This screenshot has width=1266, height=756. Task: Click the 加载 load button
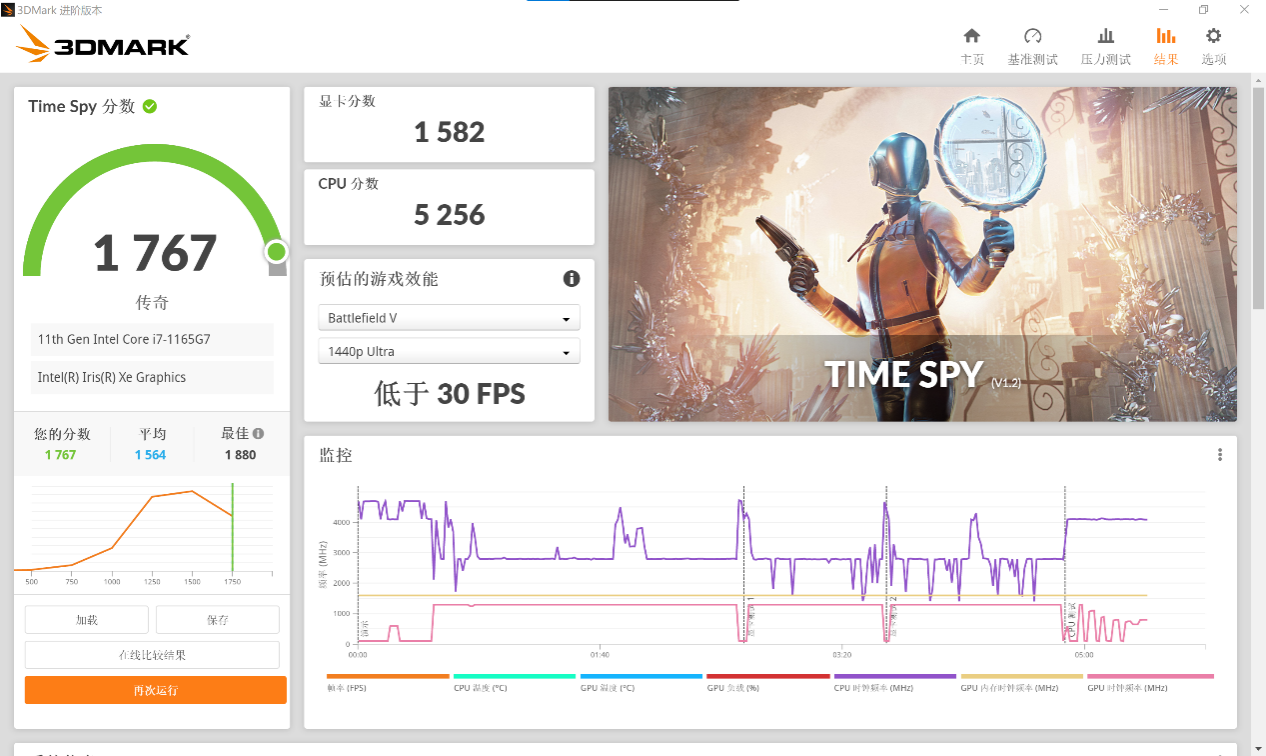pyautogui.click(x=87, y=620)
